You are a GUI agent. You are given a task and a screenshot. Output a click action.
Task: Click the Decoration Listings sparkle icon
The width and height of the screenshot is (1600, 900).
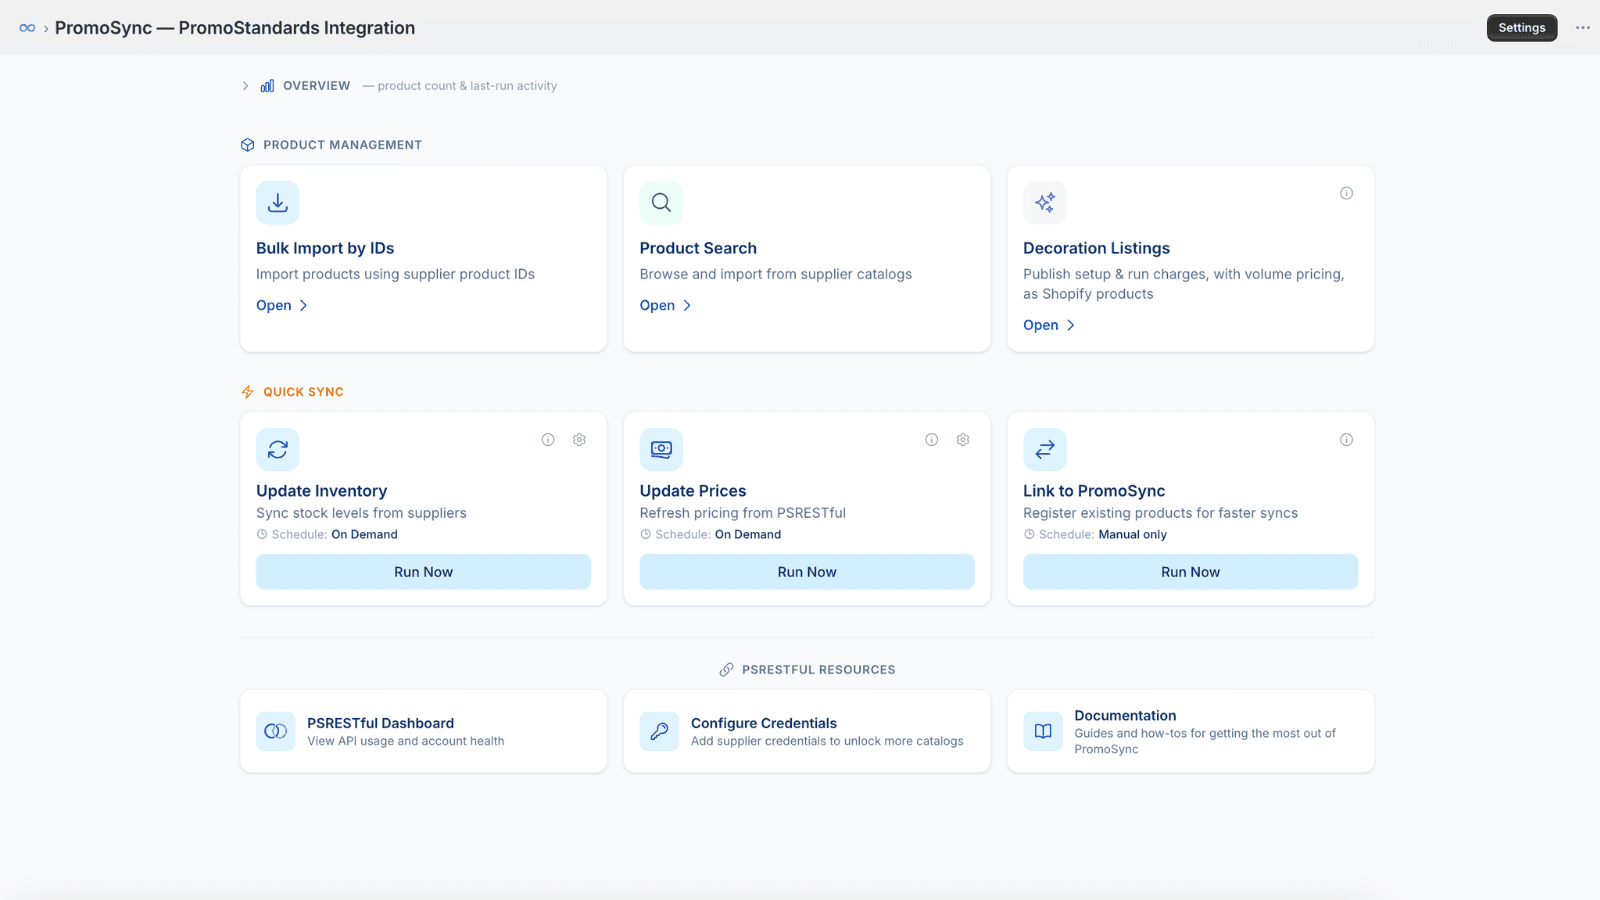pos(1045,203)
